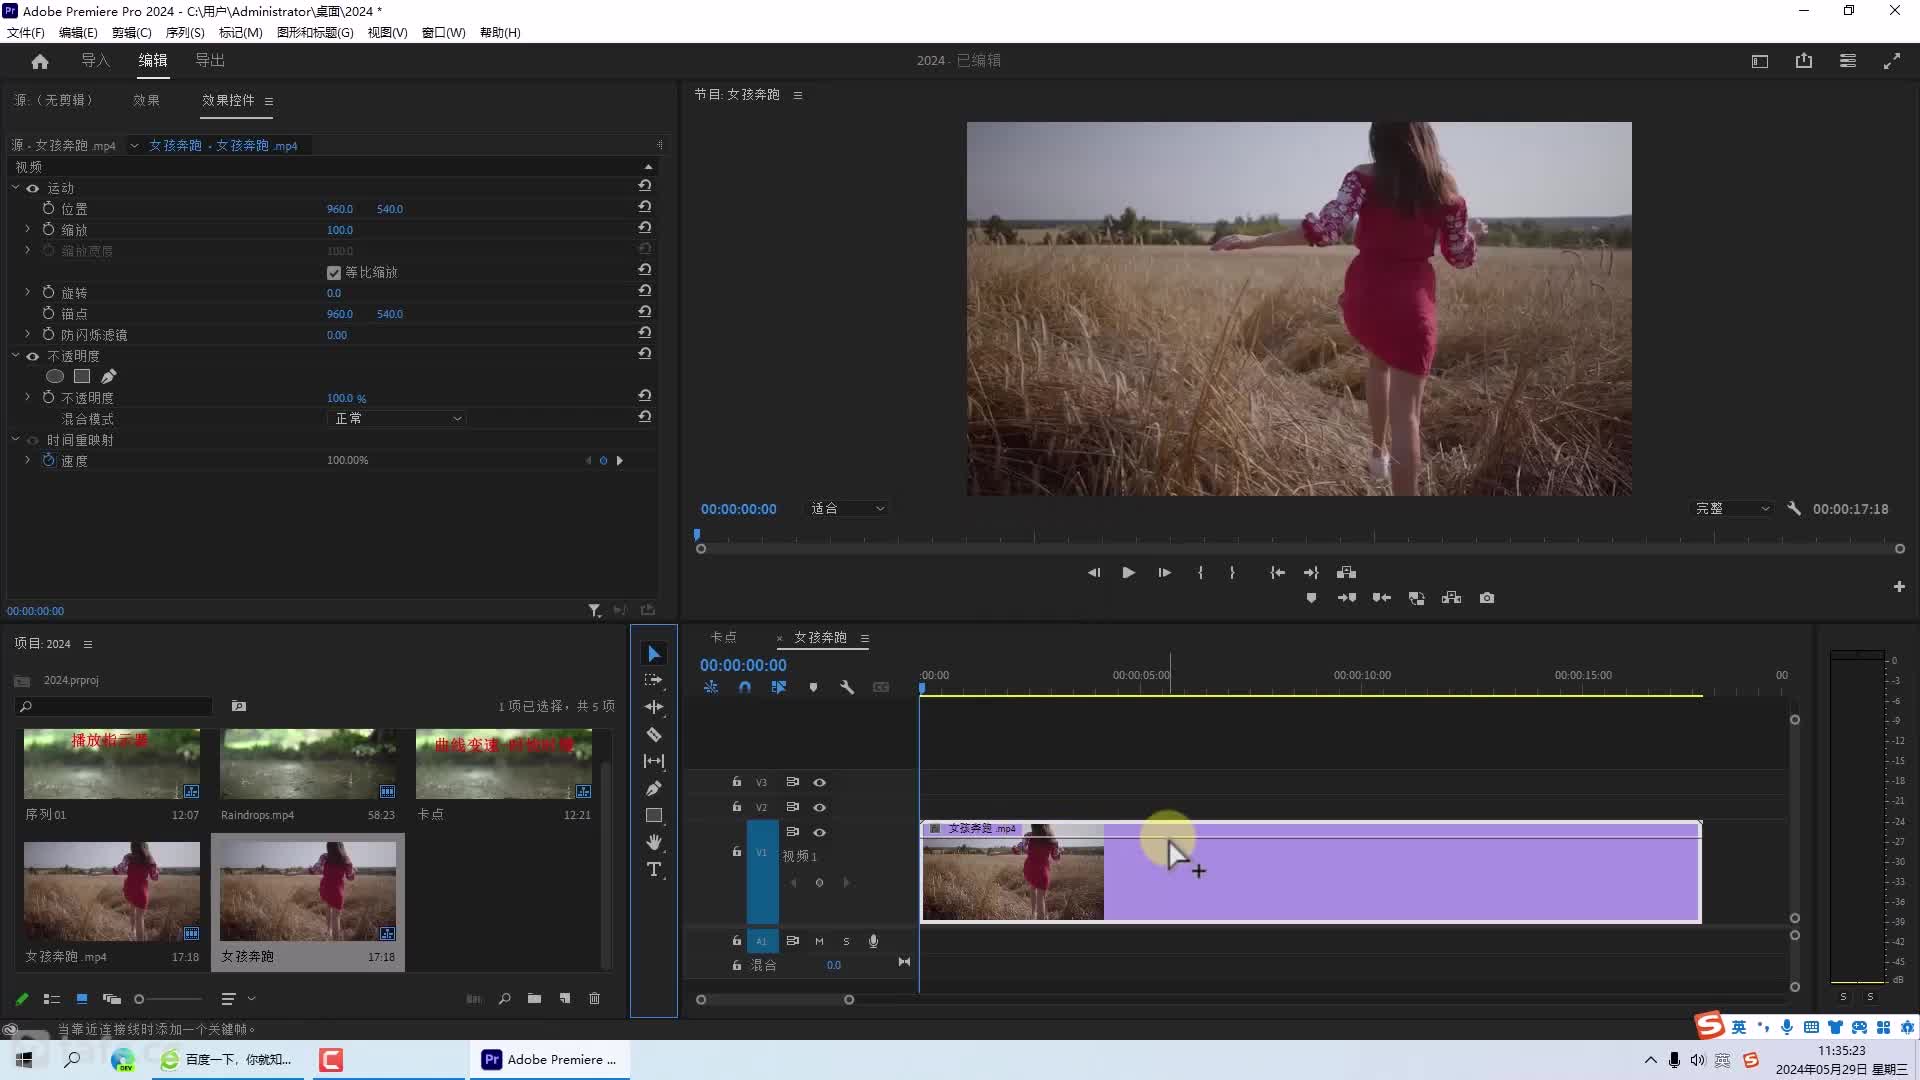The image size is (1920, 1080).
Task: Open playback resolution dropdown
Action: (1731, 508)
